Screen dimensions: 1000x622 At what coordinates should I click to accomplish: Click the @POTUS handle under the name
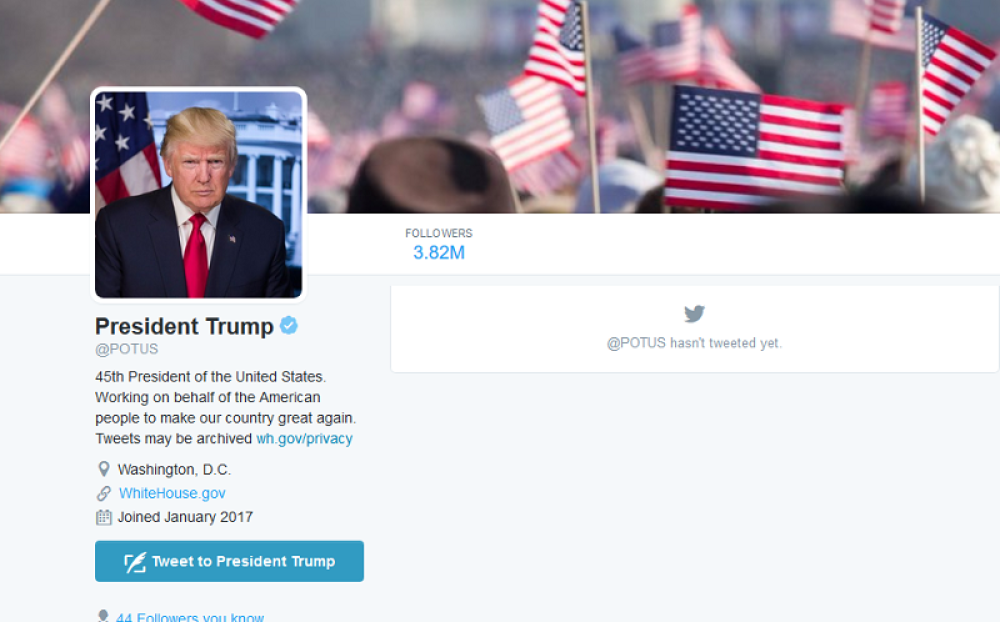(x=126, y=349)
